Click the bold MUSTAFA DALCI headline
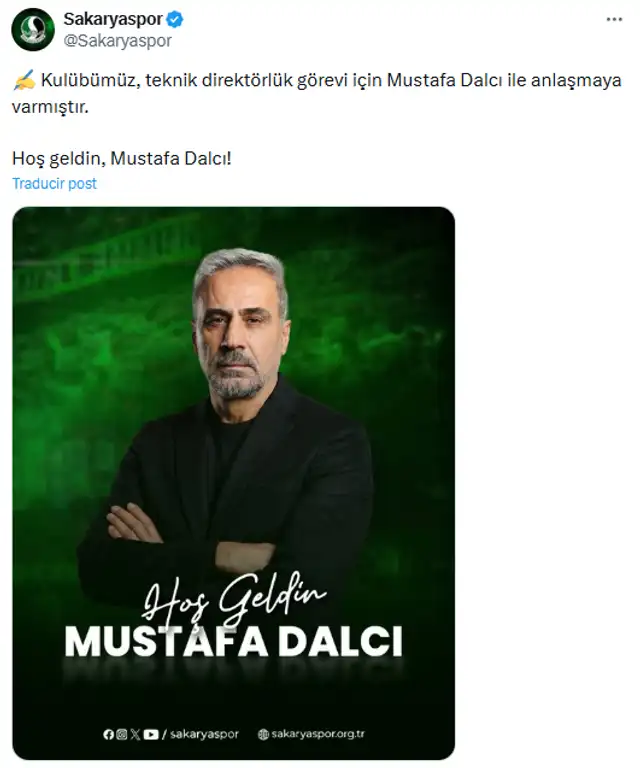640x768 pixels. point(234,641)
